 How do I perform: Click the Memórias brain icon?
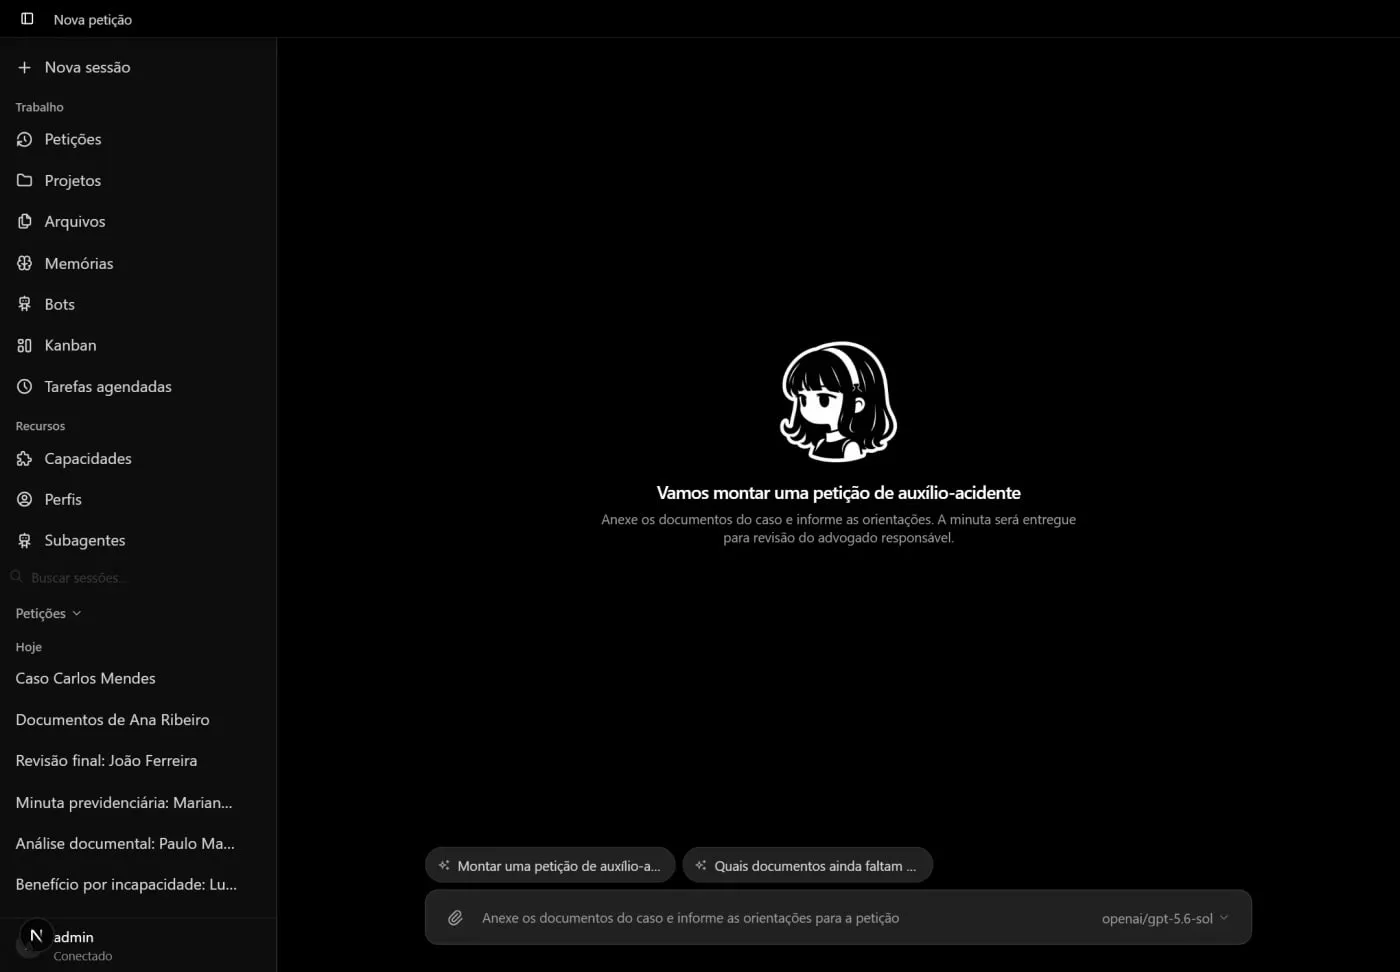[x=24, y=263]
